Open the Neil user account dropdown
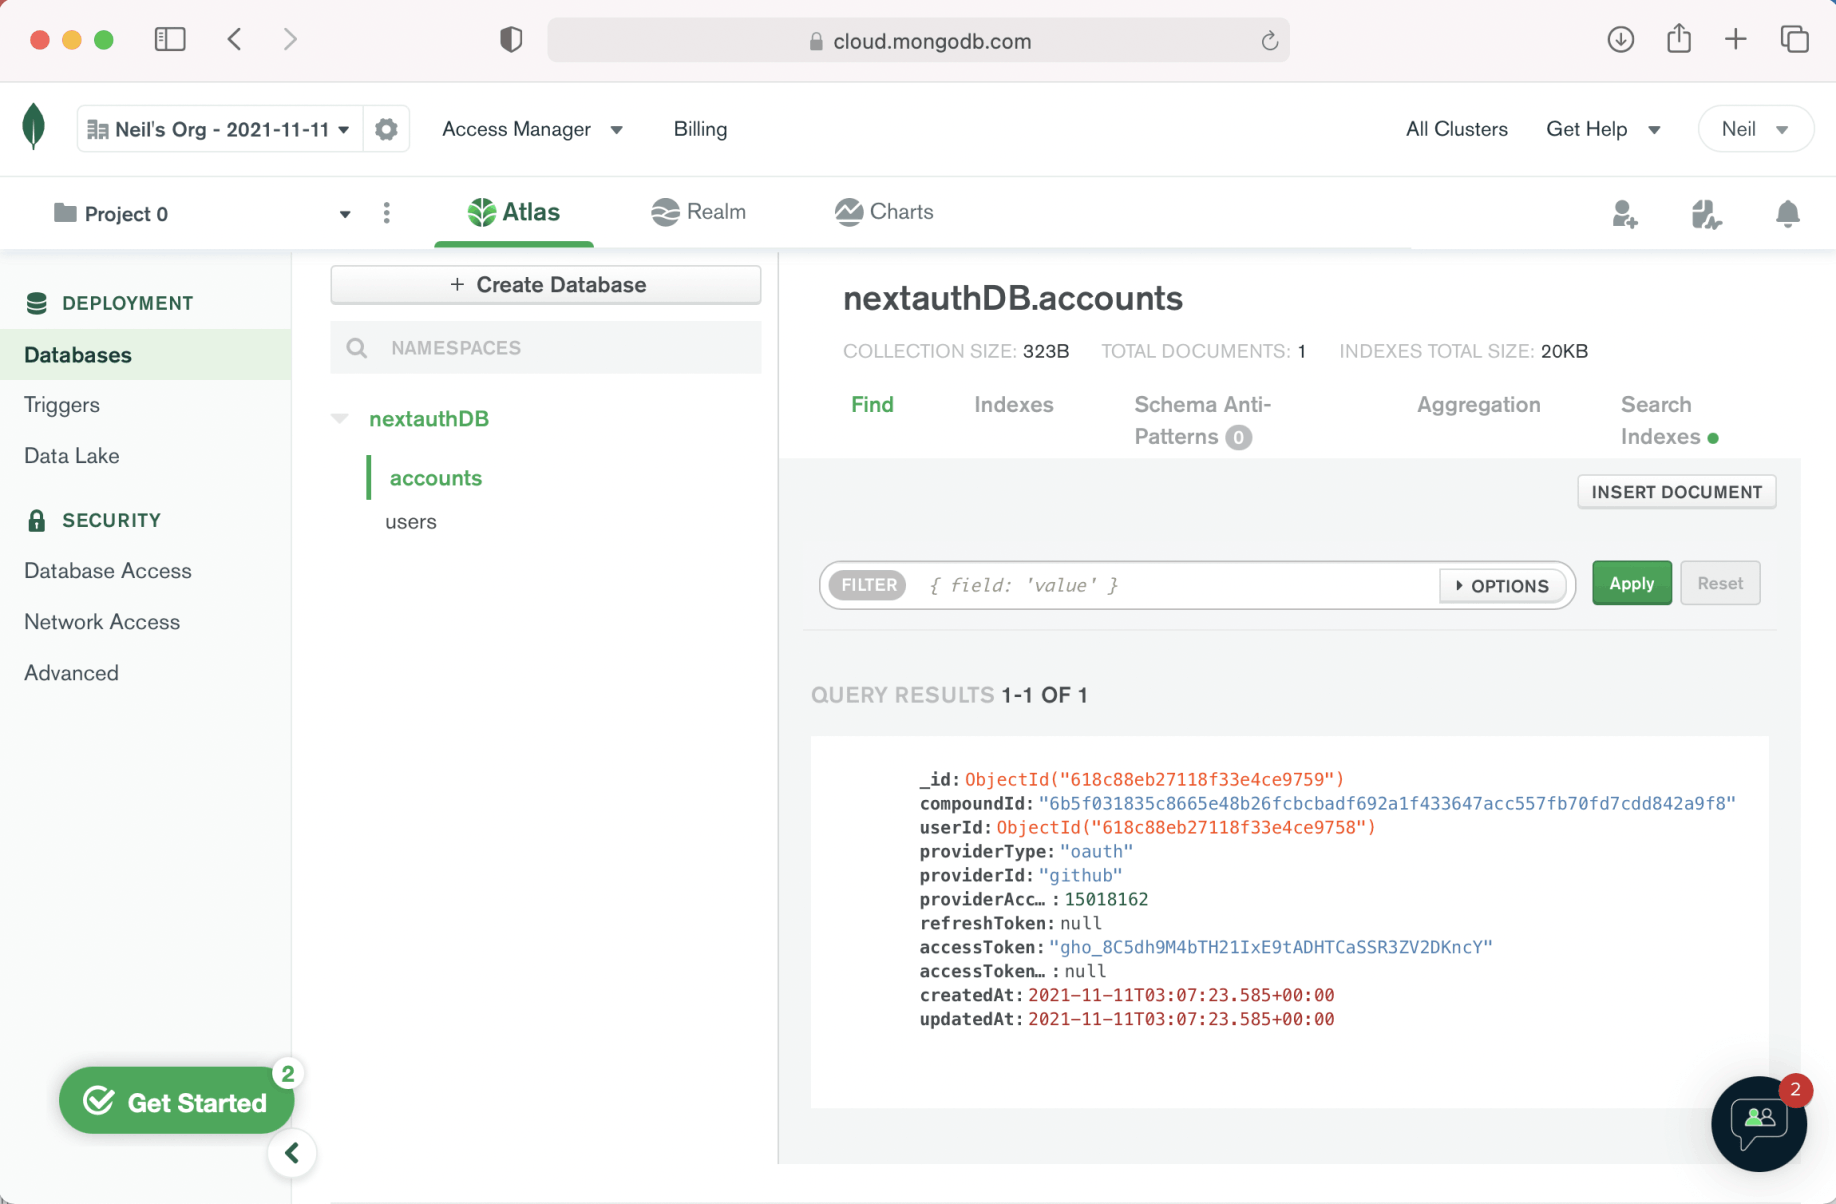 pos(1755,129)
